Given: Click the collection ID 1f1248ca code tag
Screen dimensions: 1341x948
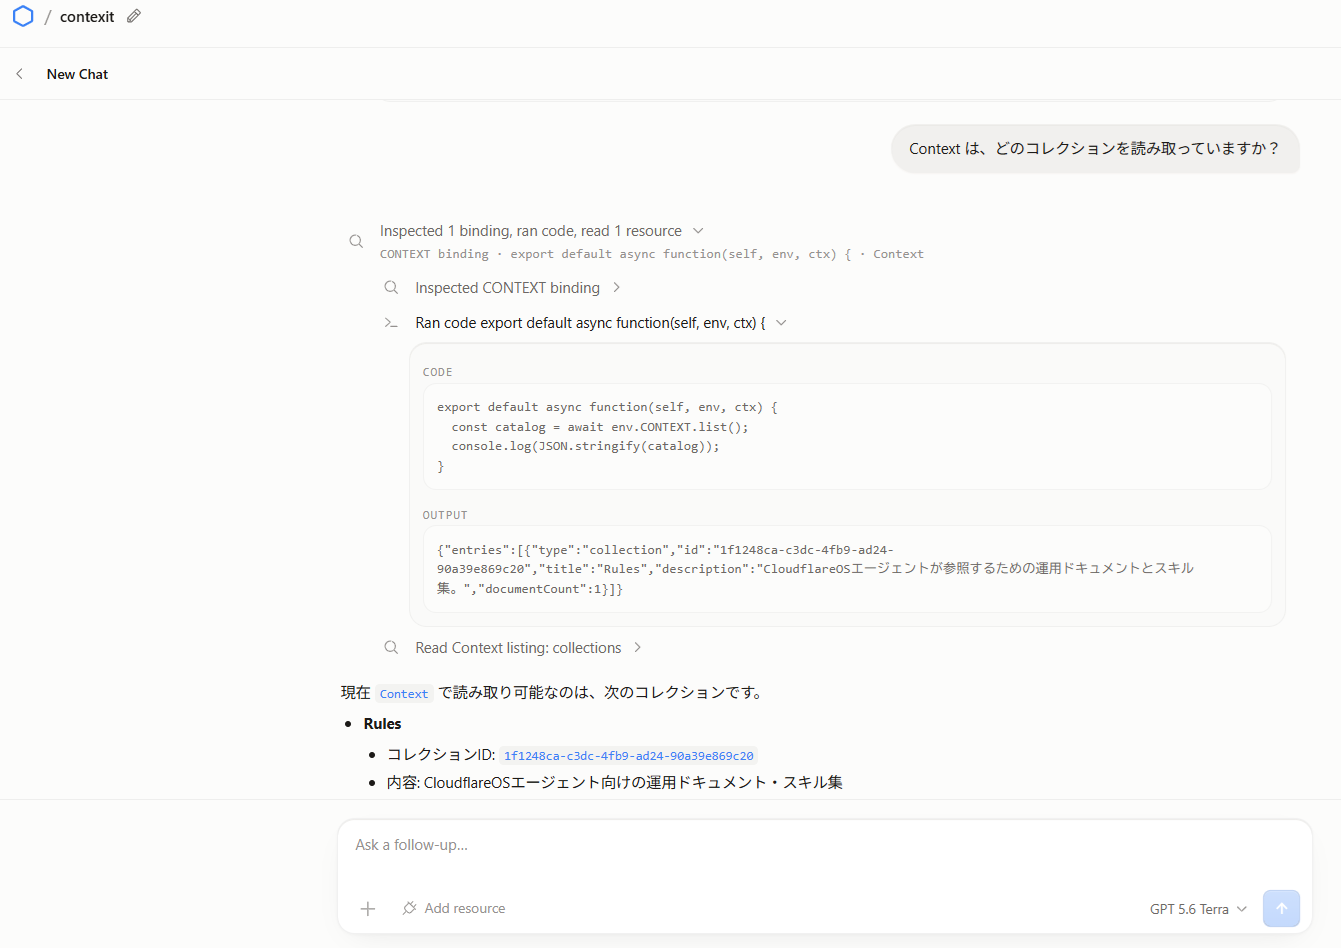Looking at the screenshot, I should pos(628,756).
